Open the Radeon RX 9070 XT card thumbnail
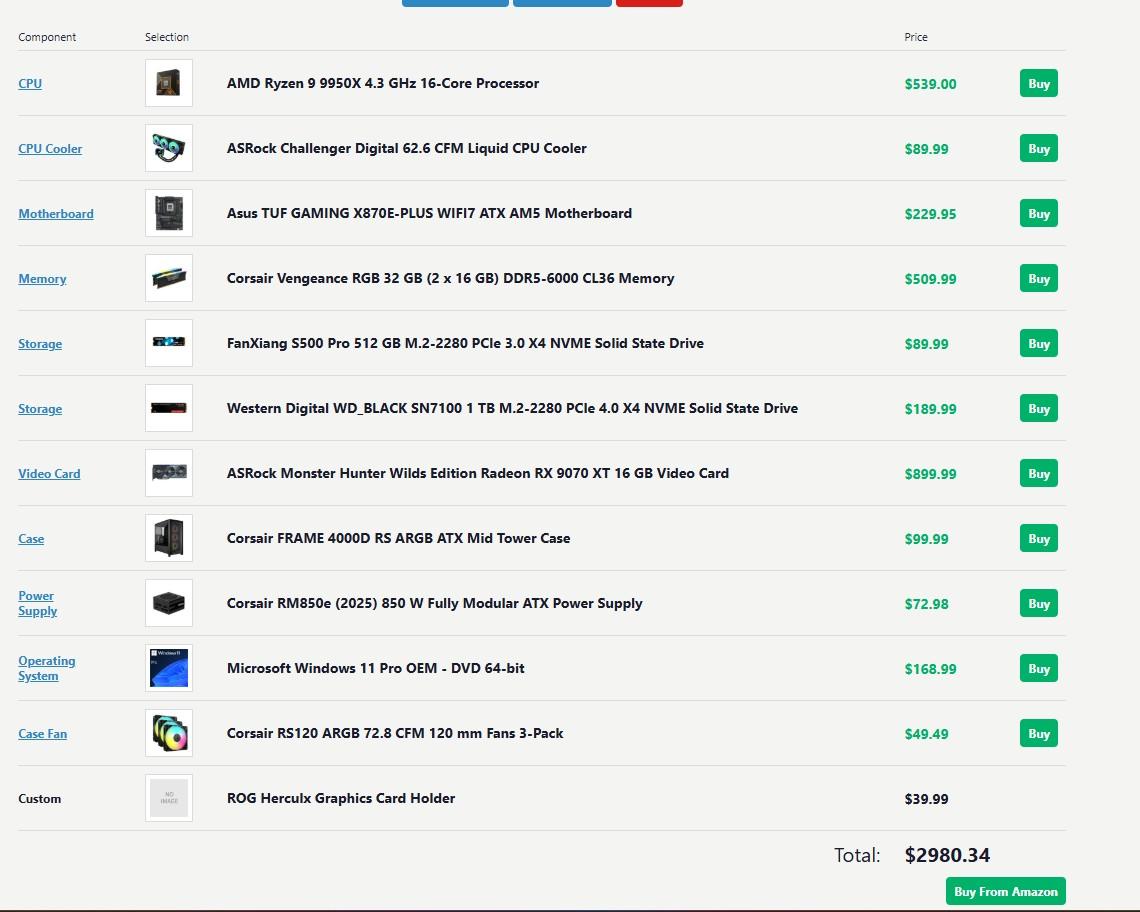Image resolution: width=1140 pixels, height=912 pixels. [x=169, y=473]
